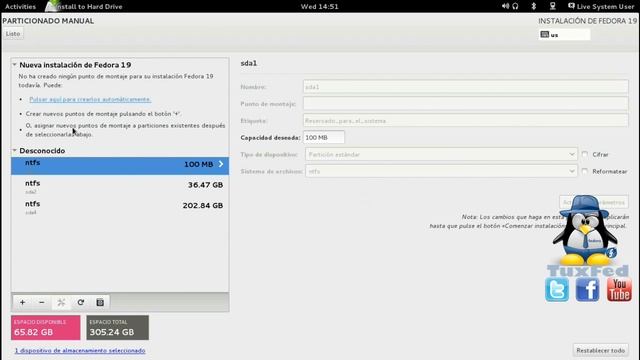Screen dimensions: 640x360
Task: Click the Etiqueta input field
Action: 466,120
